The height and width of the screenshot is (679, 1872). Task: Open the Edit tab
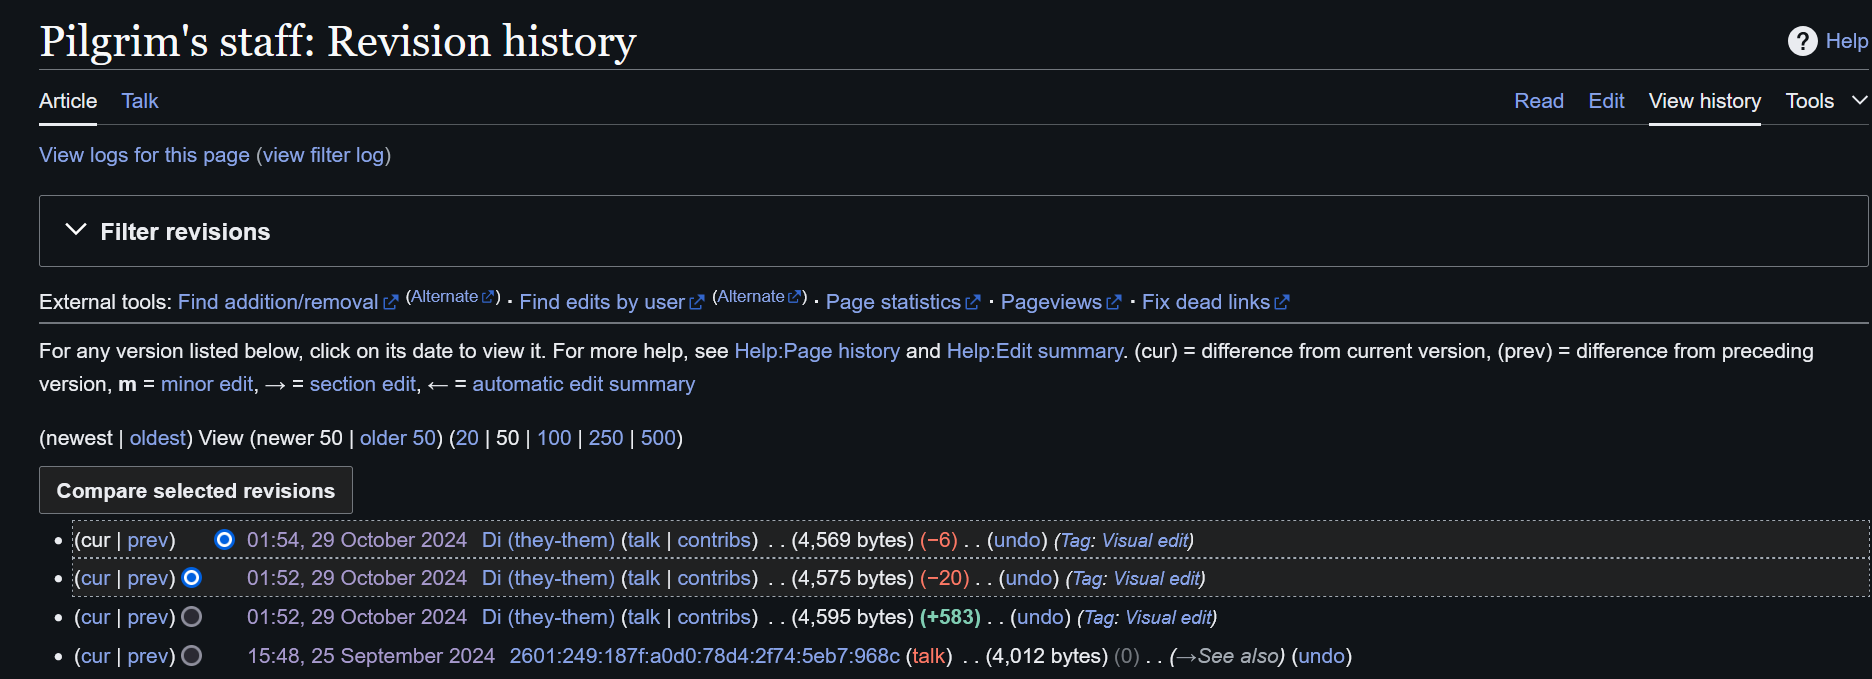tap(1606, 101)
